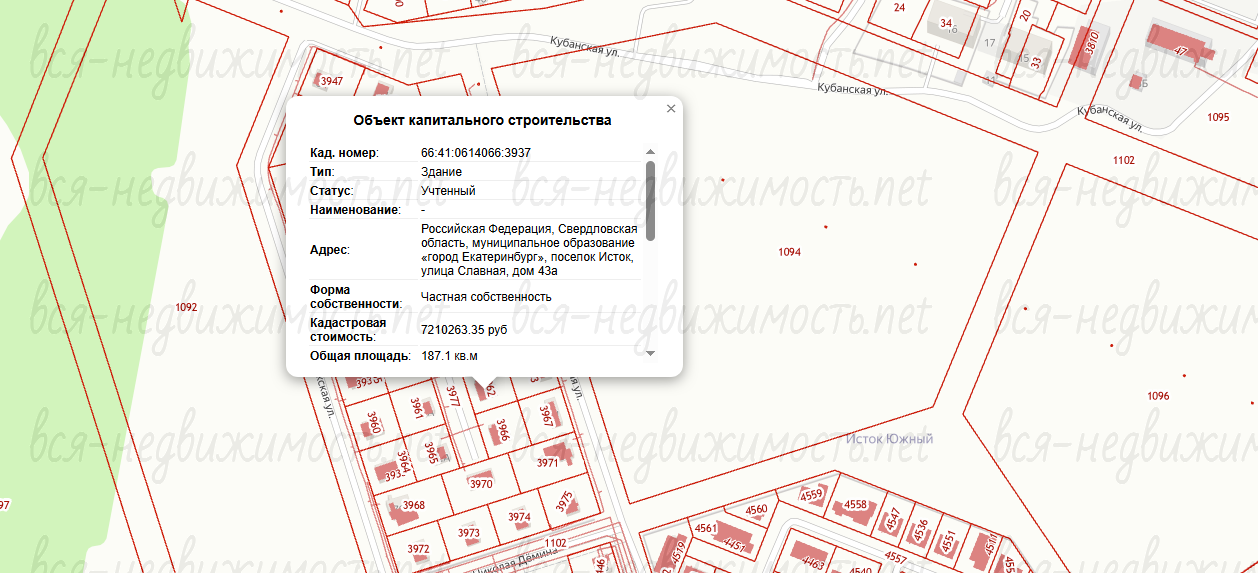Viewport: 1258px width, 573px height.
Task: Click land parcel 1094
Action: tap(789, 252)
